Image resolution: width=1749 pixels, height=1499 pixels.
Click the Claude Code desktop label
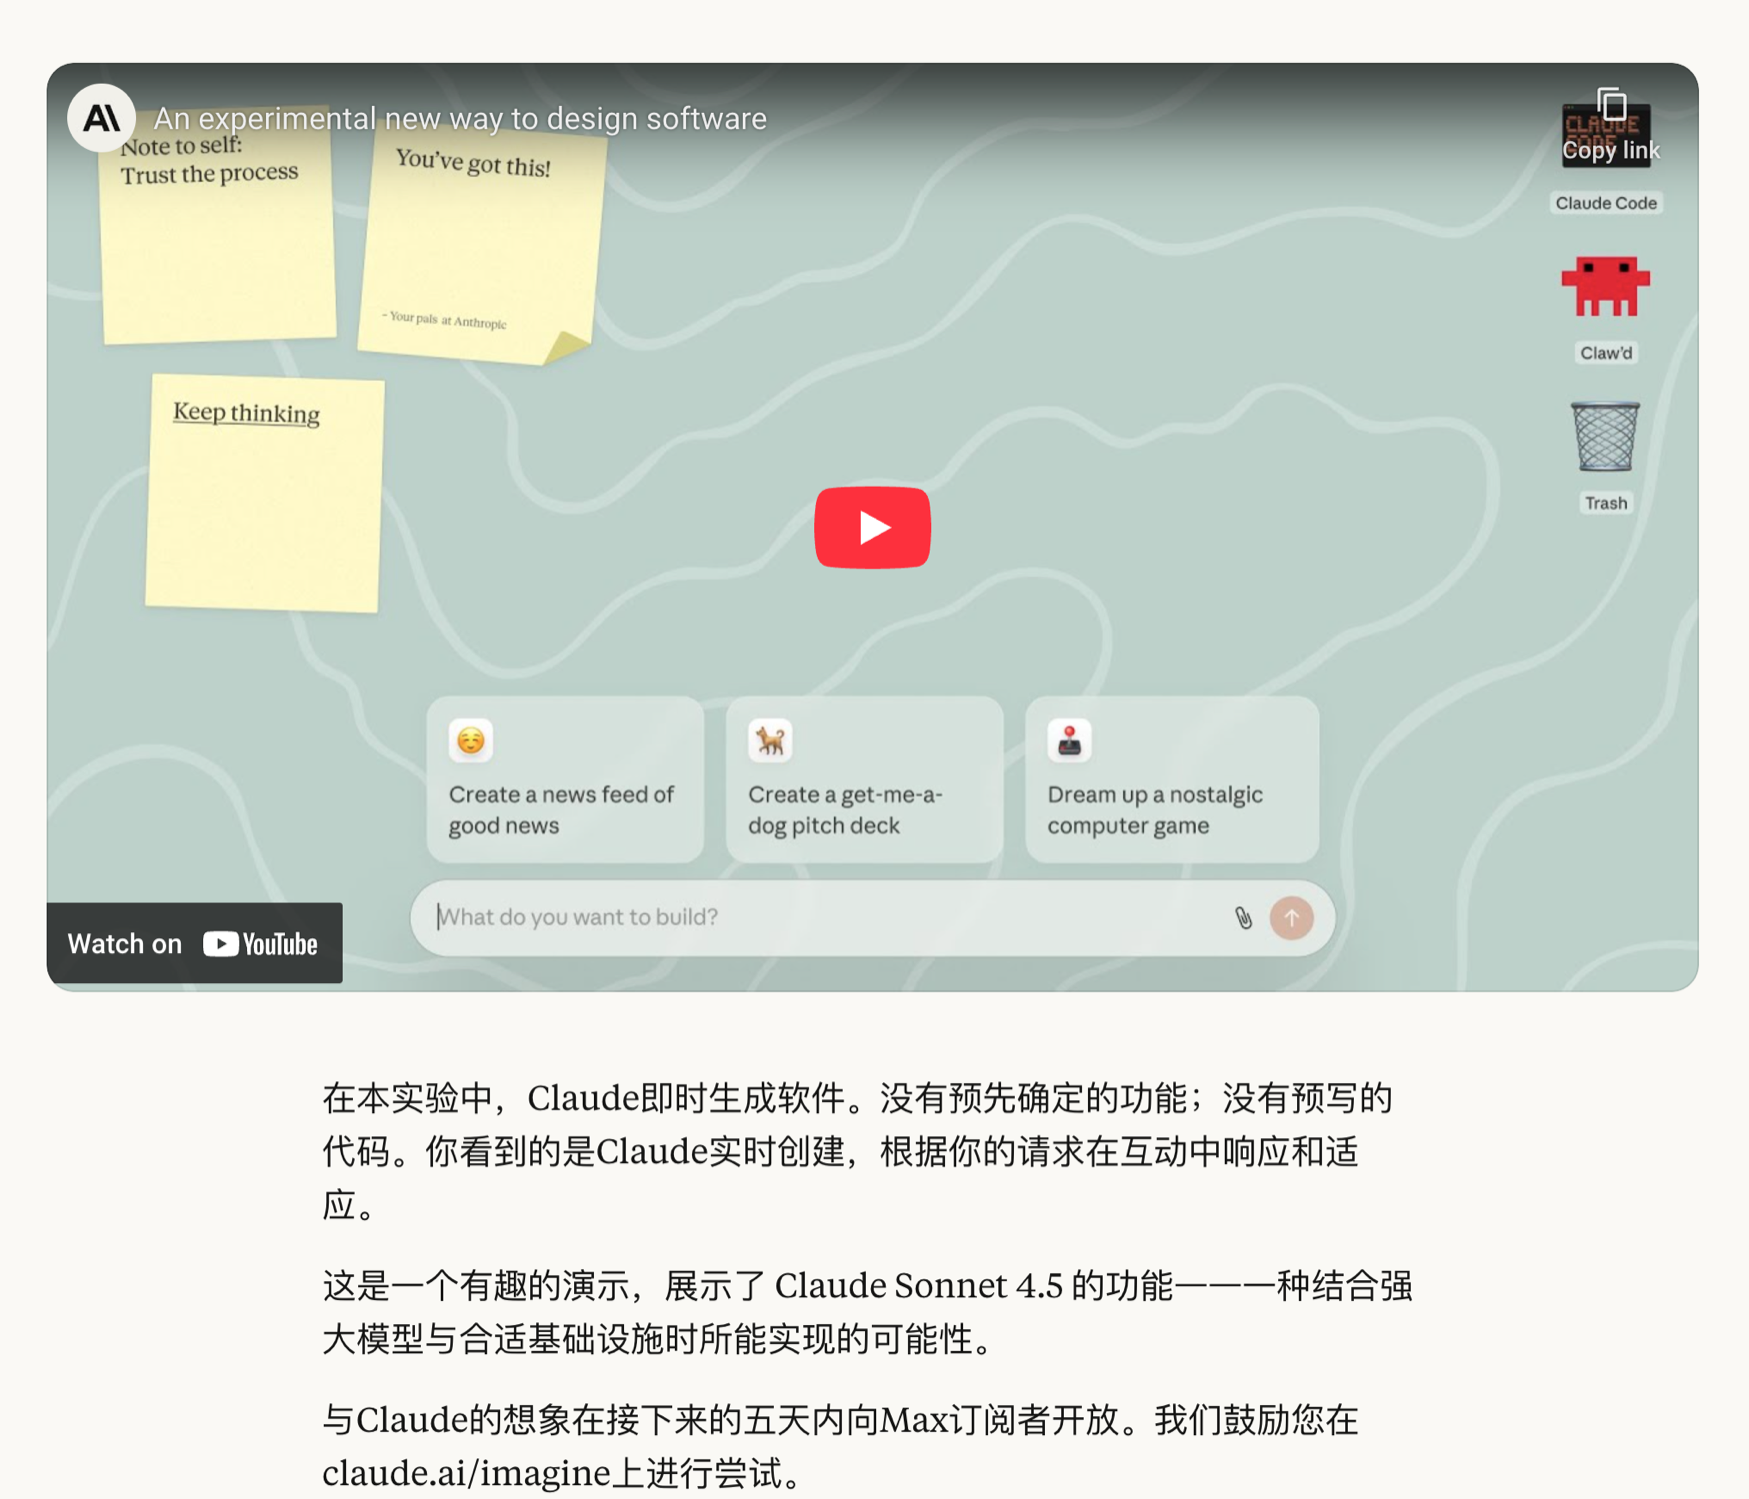tap(1605, 203)
